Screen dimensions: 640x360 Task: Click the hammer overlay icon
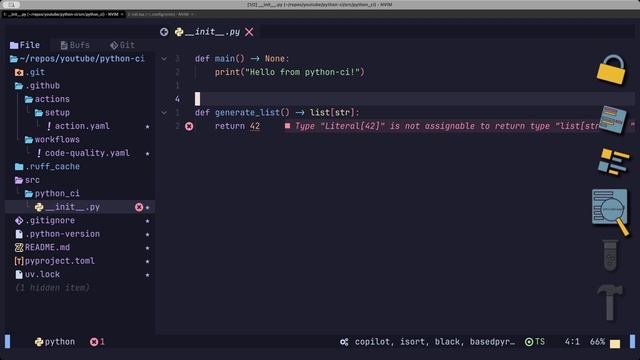(610, 302)
